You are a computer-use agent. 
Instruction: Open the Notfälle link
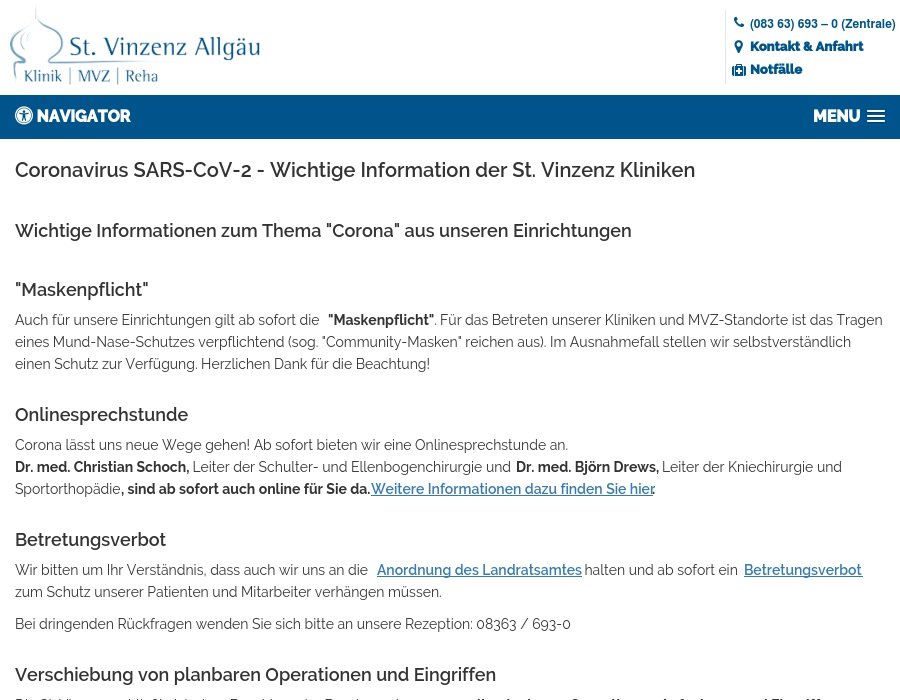coord(776,70)
